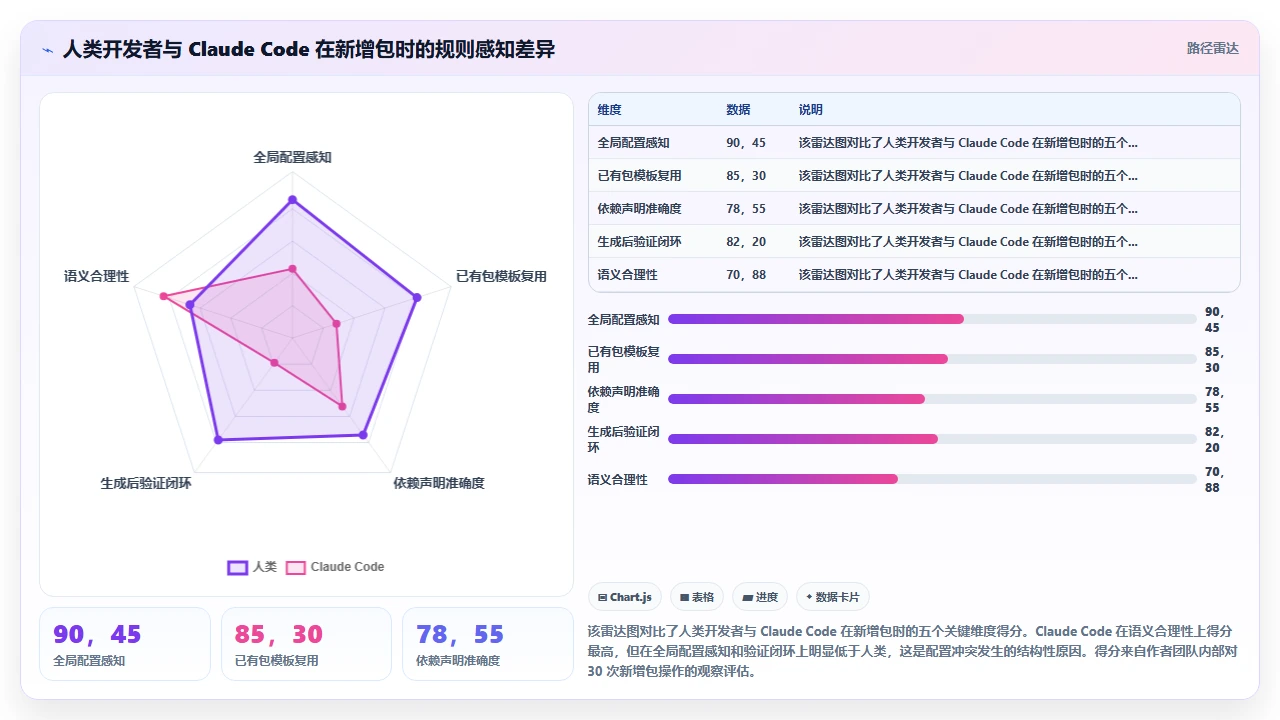Screen dimensions: 1280x720
Task: Open the 90，45 全局配置感知 data card
Action: pos(125,644)
